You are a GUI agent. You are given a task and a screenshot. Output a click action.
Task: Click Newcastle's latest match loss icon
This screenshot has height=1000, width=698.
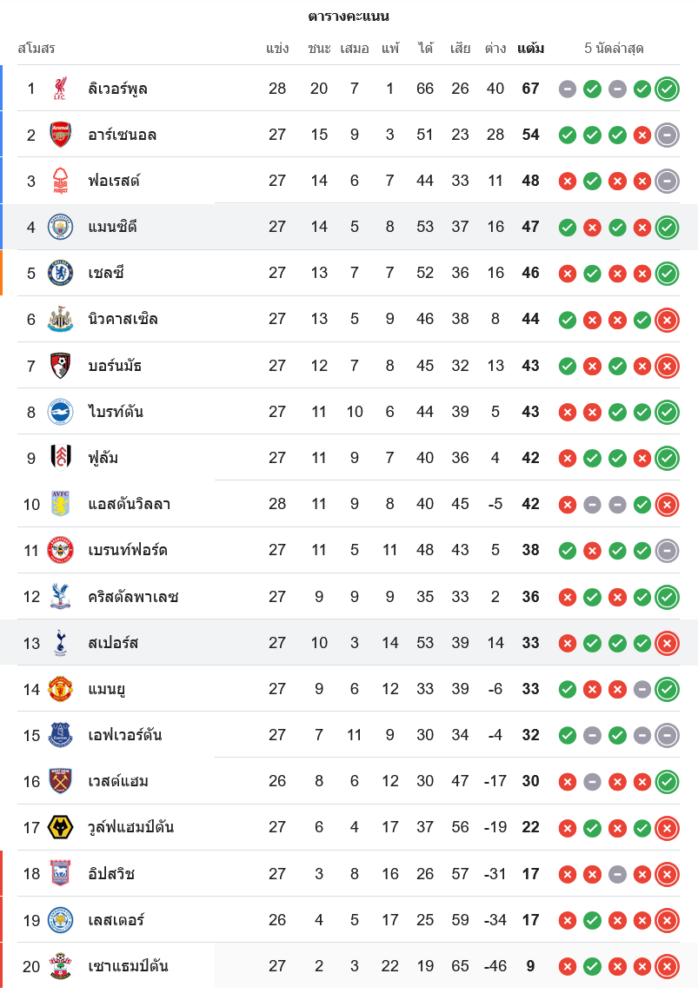(667, 320)
